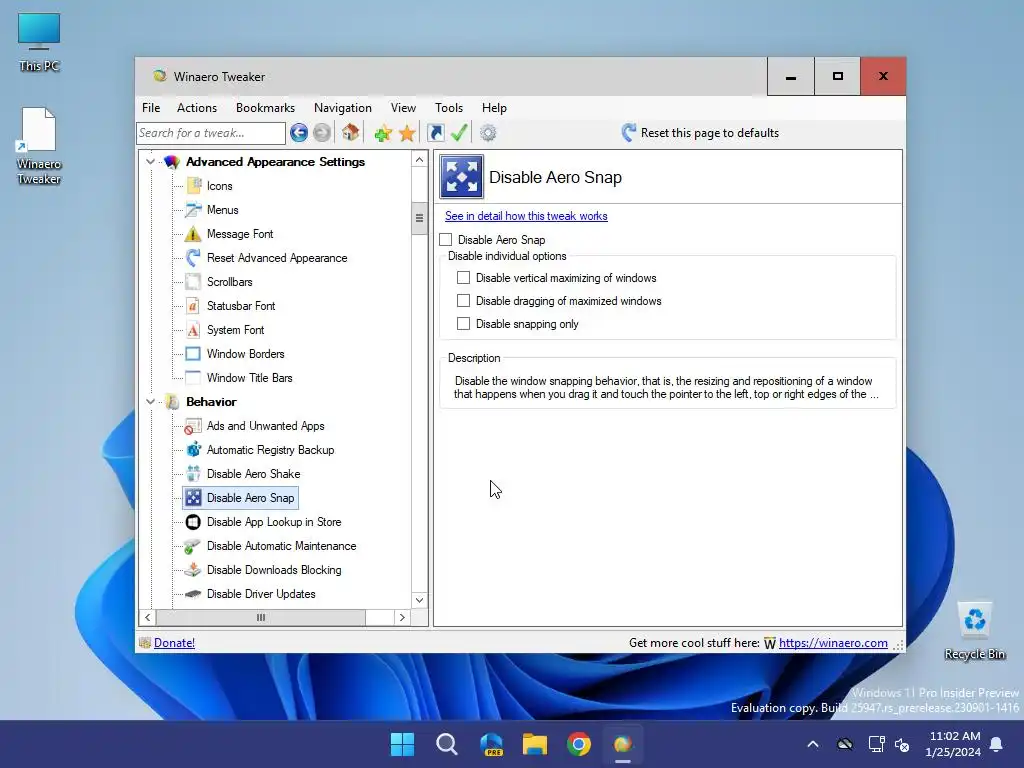Click tree horizontal scrollbar left arrow
The image size is (1024, 768).
point(148,617)
